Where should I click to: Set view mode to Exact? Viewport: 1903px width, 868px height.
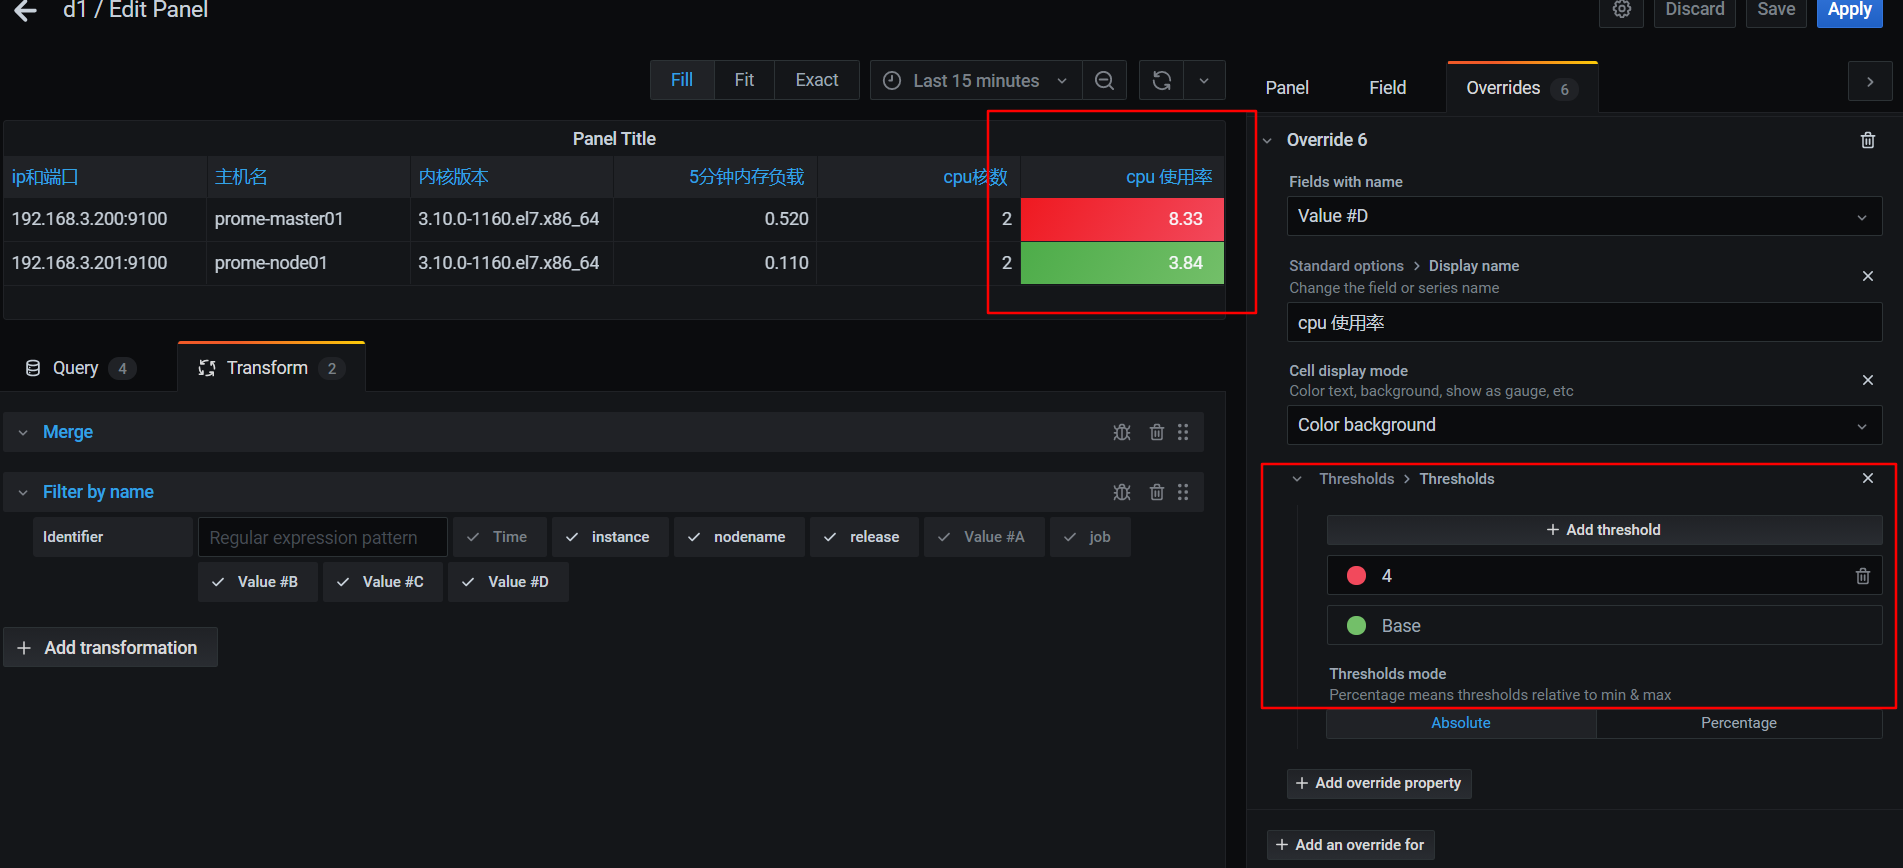click(x=817, y=80)
